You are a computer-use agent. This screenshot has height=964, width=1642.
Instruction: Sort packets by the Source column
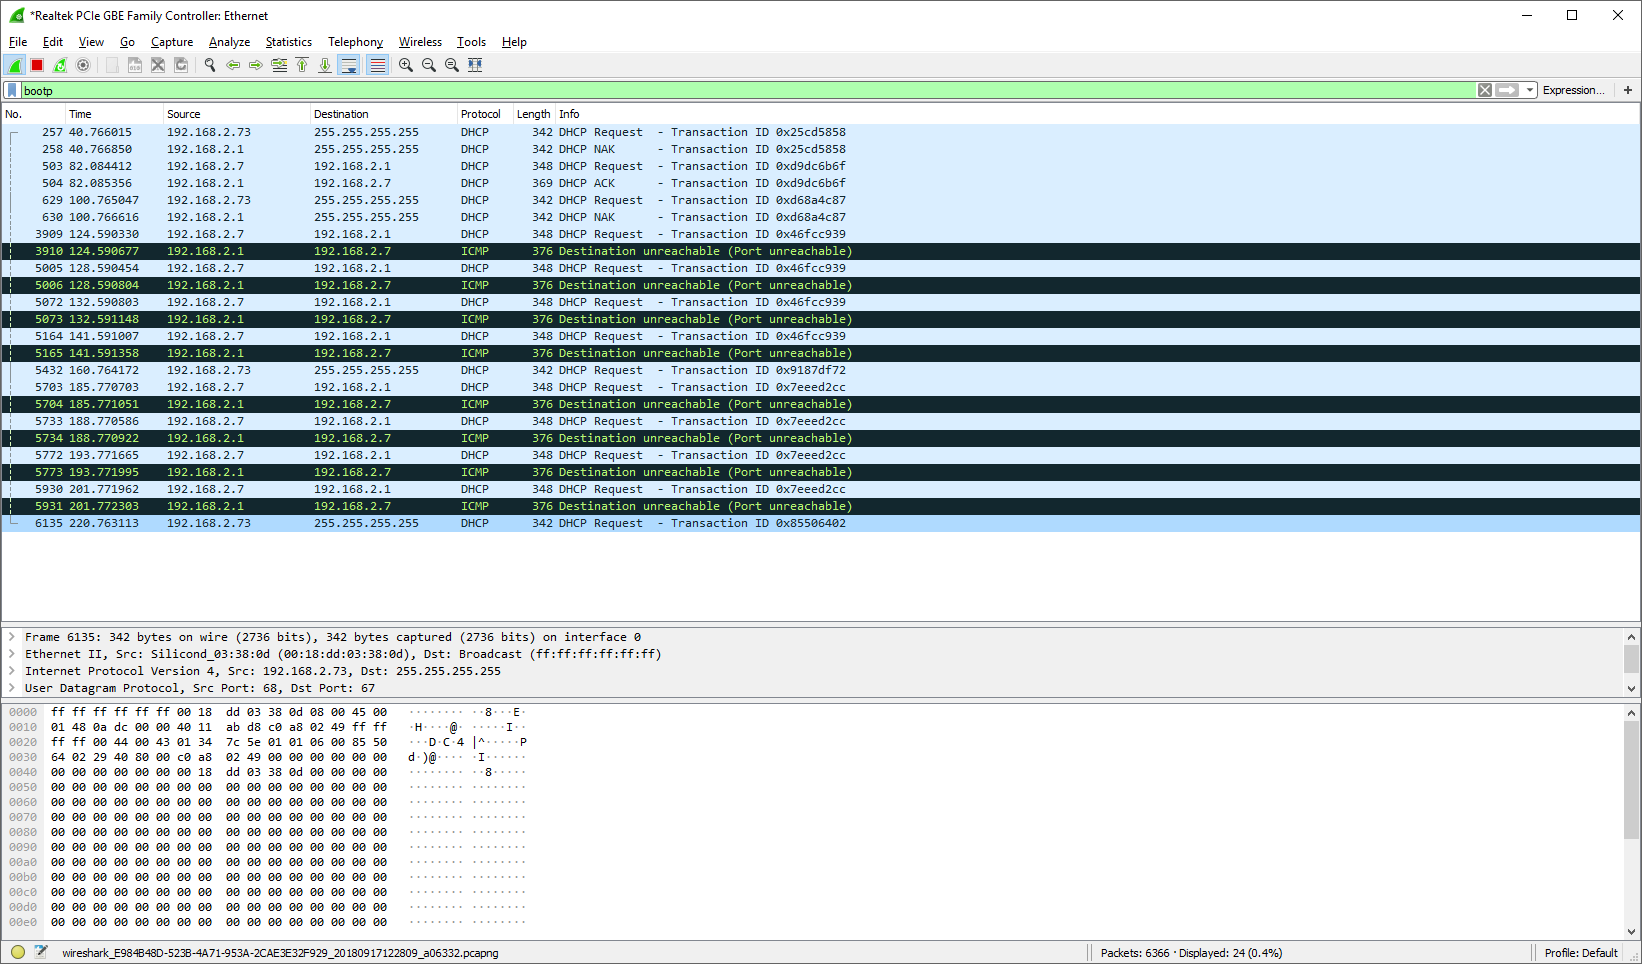(237, 114)
